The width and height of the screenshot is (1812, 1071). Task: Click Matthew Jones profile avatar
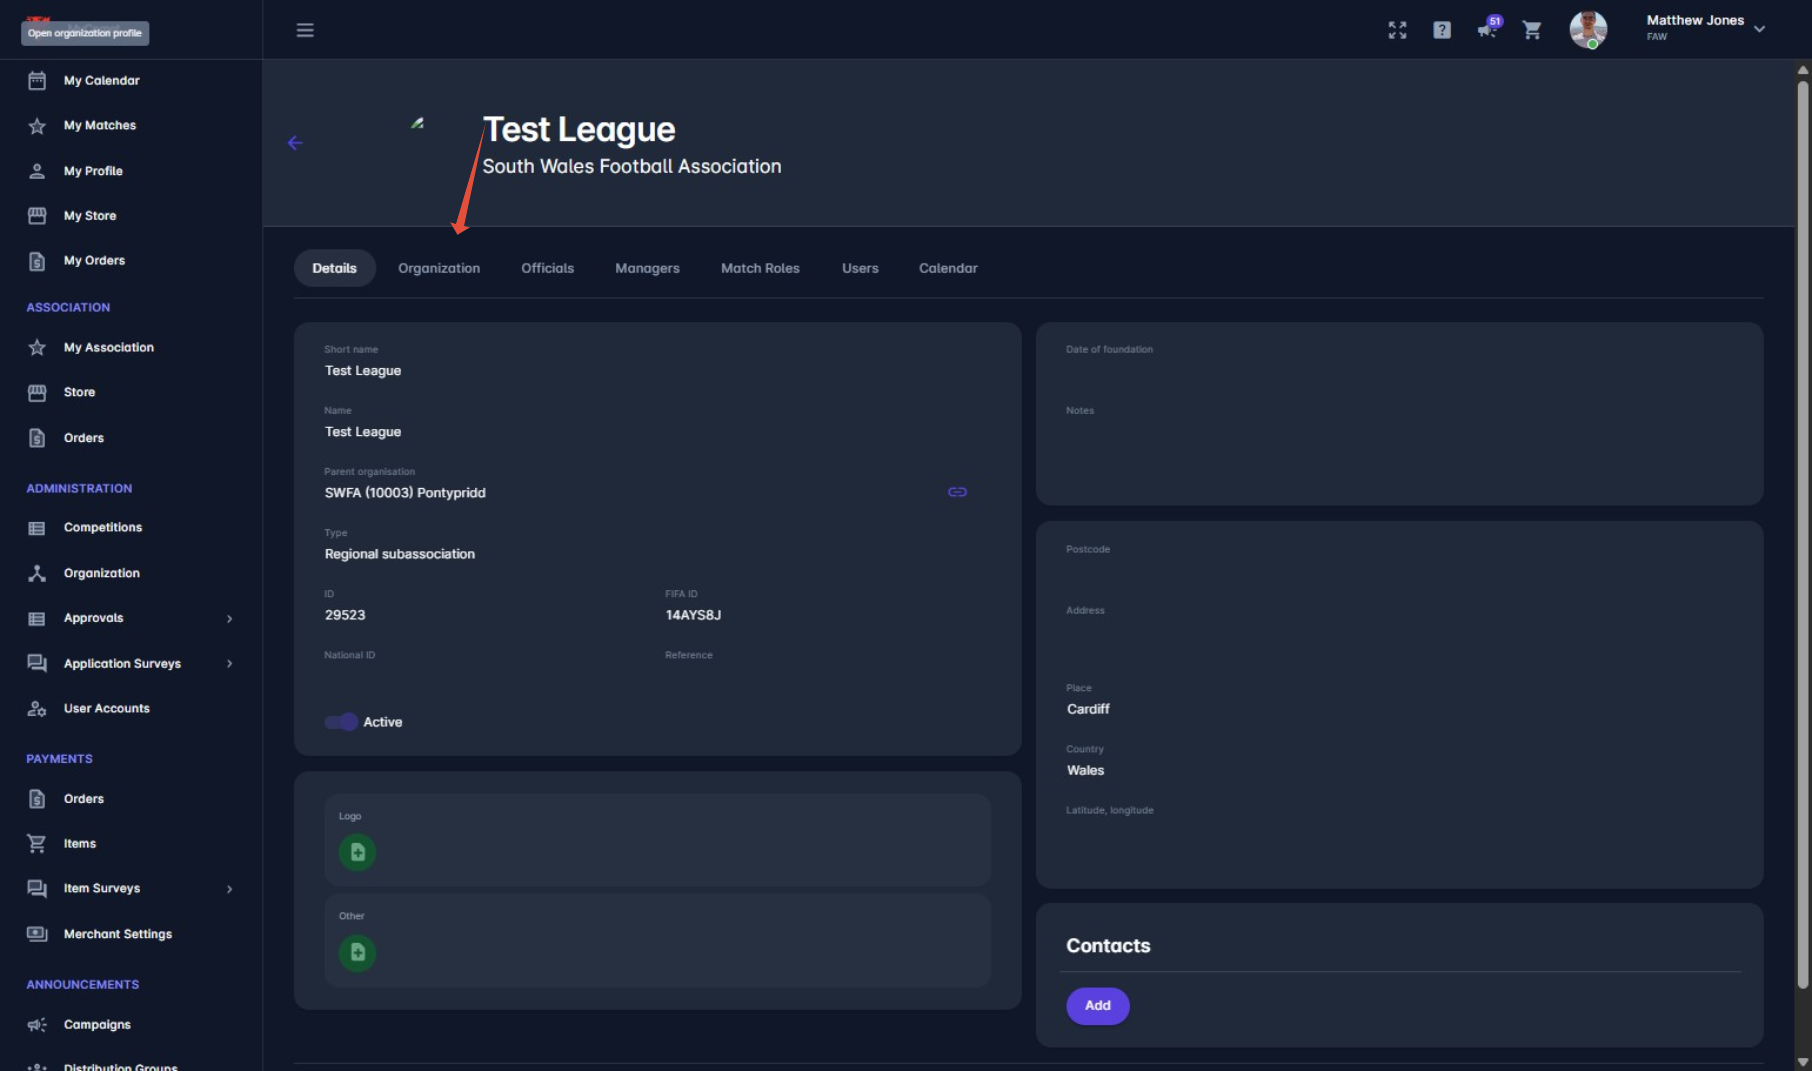click(x=1588, y=29)
